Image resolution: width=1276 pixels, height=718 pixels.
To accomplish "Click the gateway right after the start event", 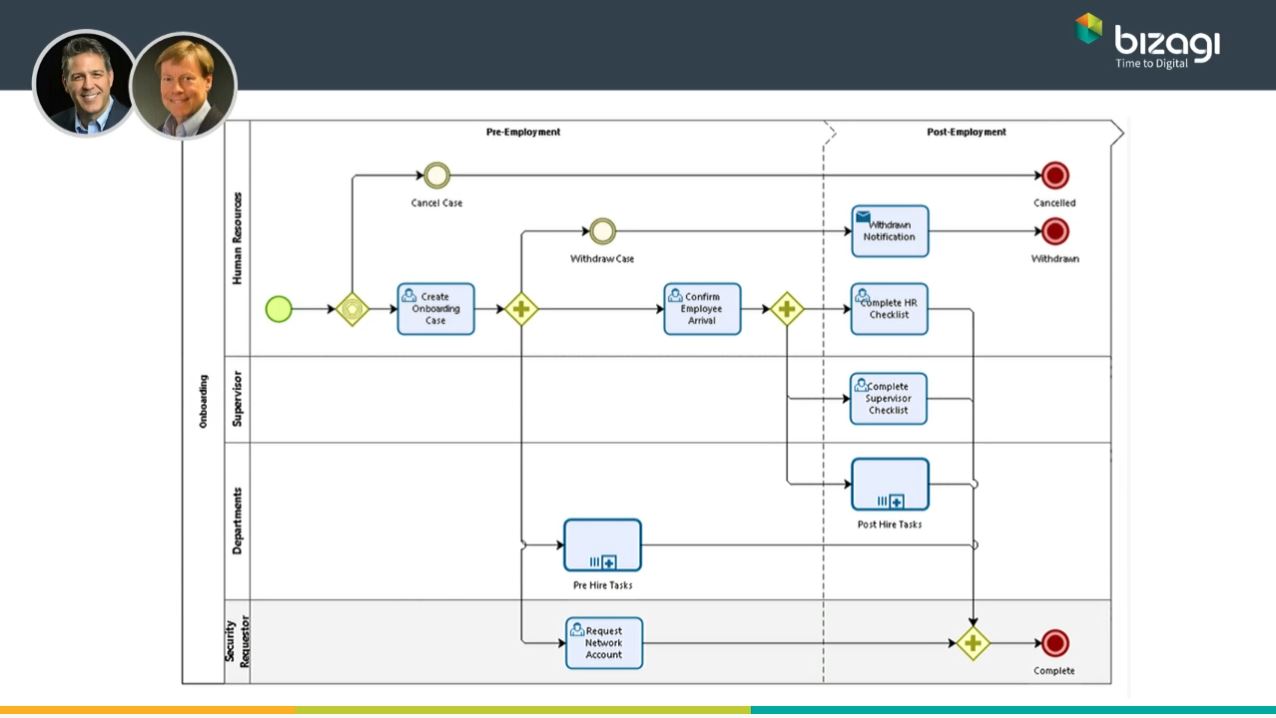I will tap(352, 310).
